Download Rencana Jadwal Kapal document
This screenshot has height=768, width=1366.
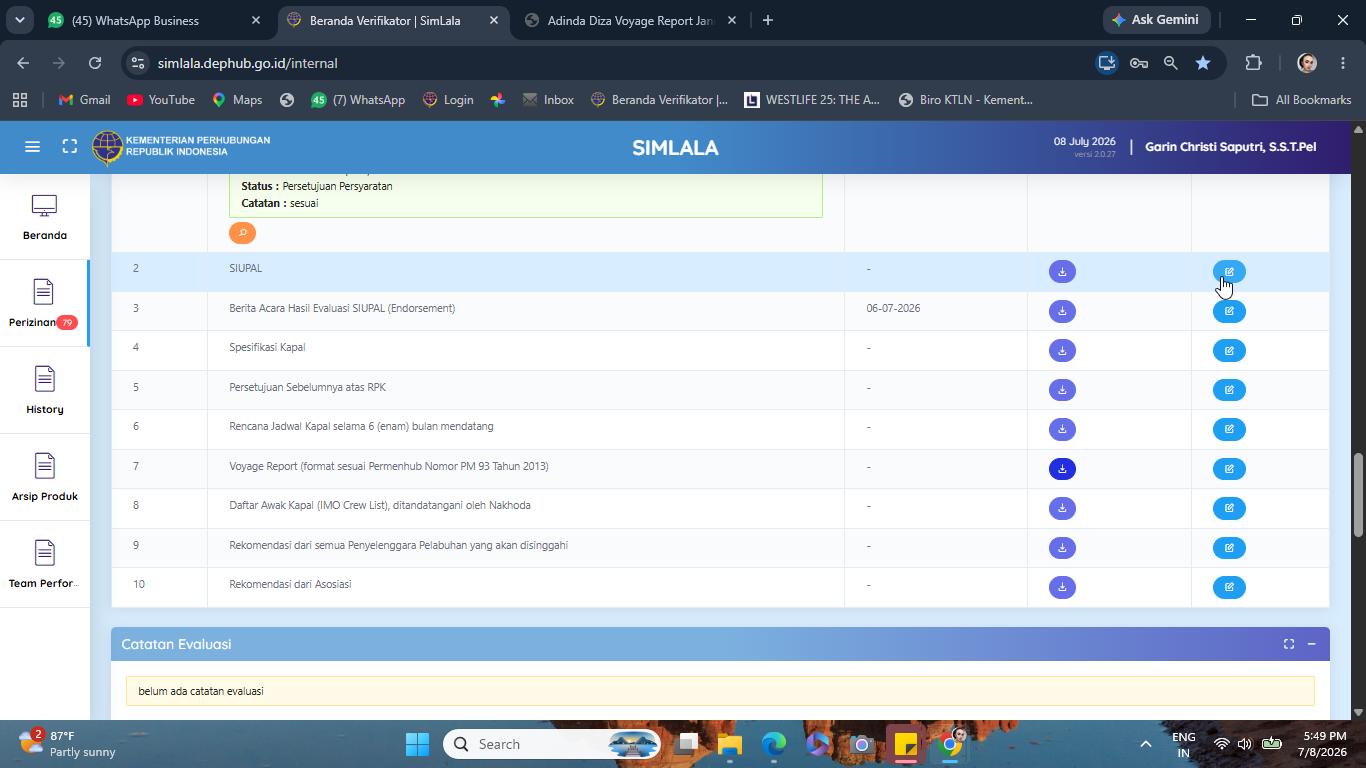[1062, 429]
